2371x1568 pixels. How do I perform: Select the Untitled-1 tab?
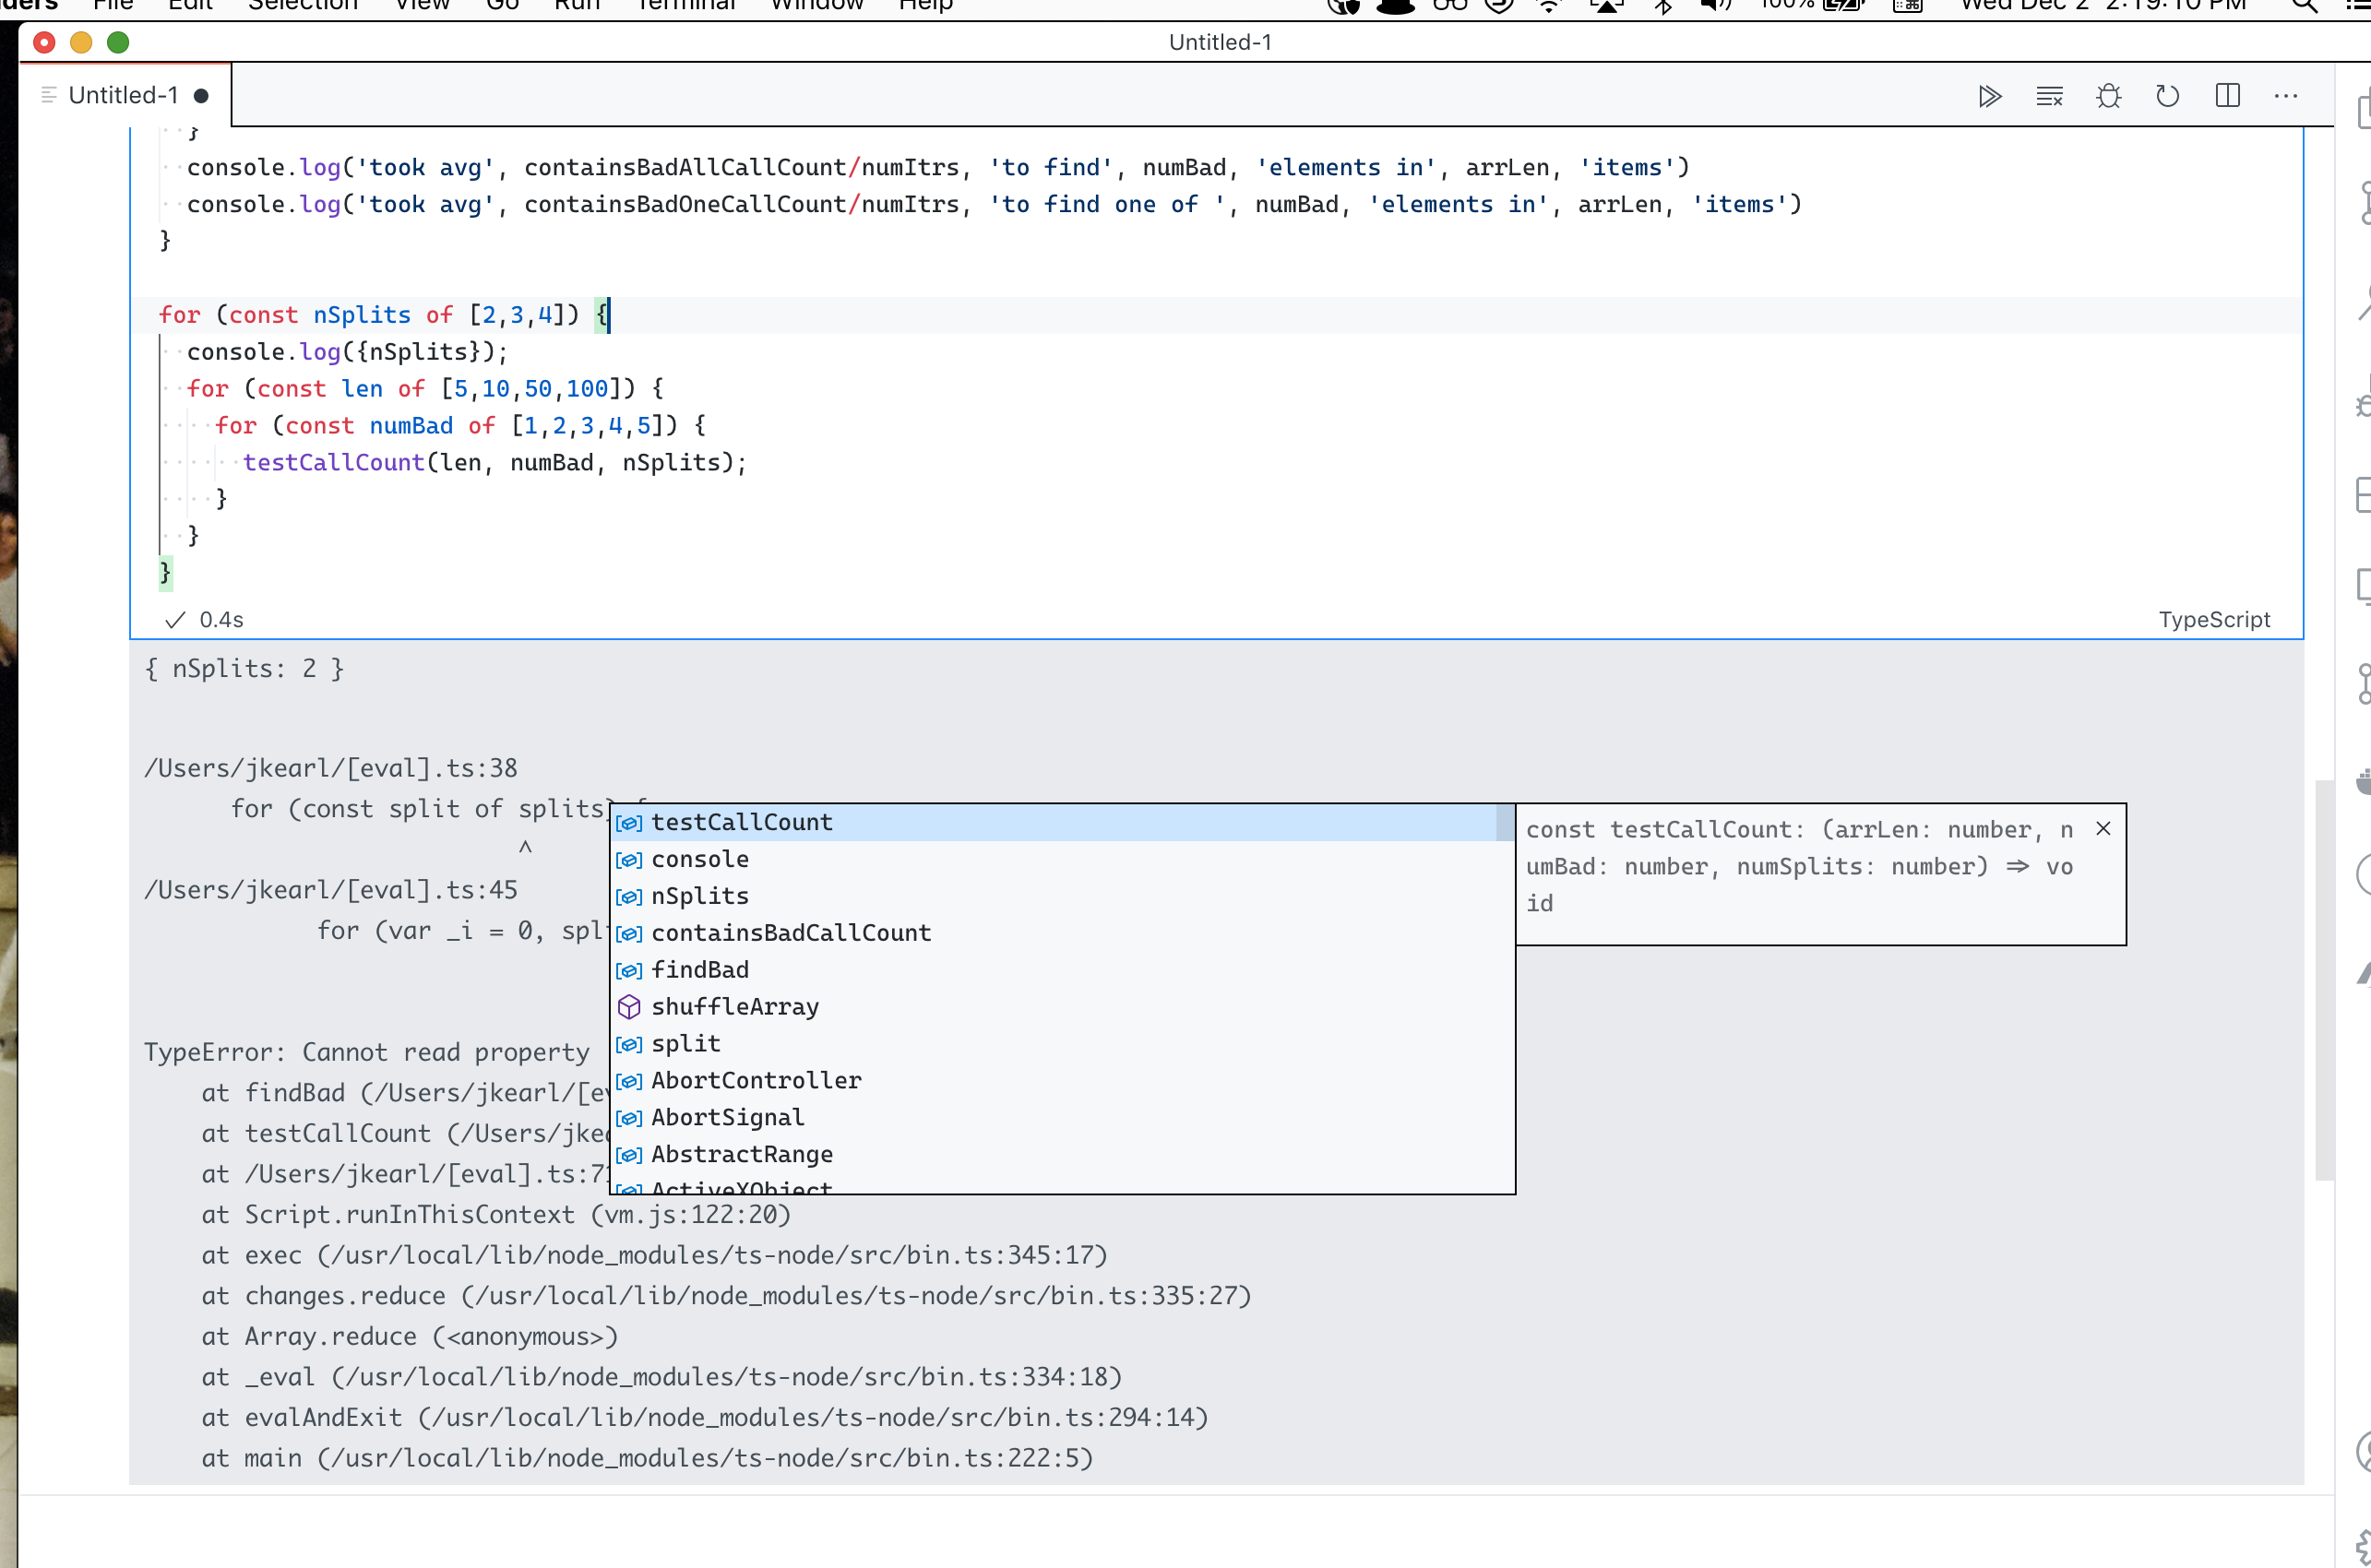123,94
